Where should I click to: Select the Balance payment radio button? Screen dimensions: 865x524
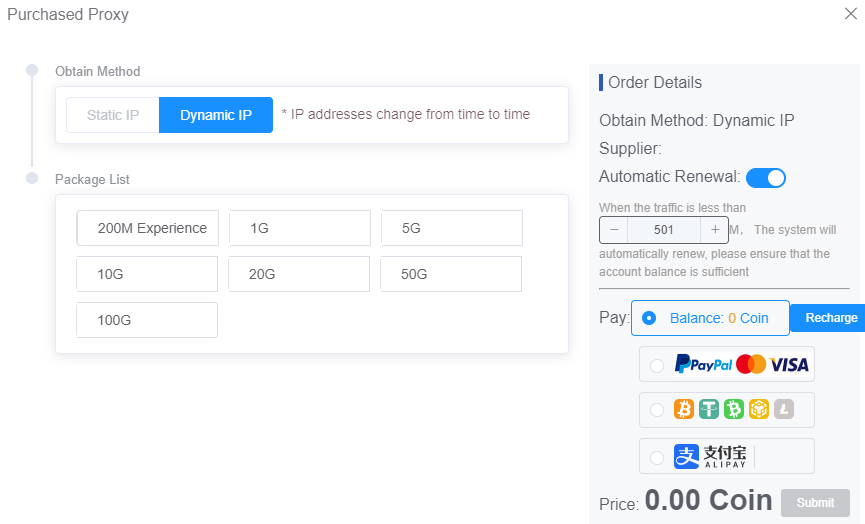[649, 318]
